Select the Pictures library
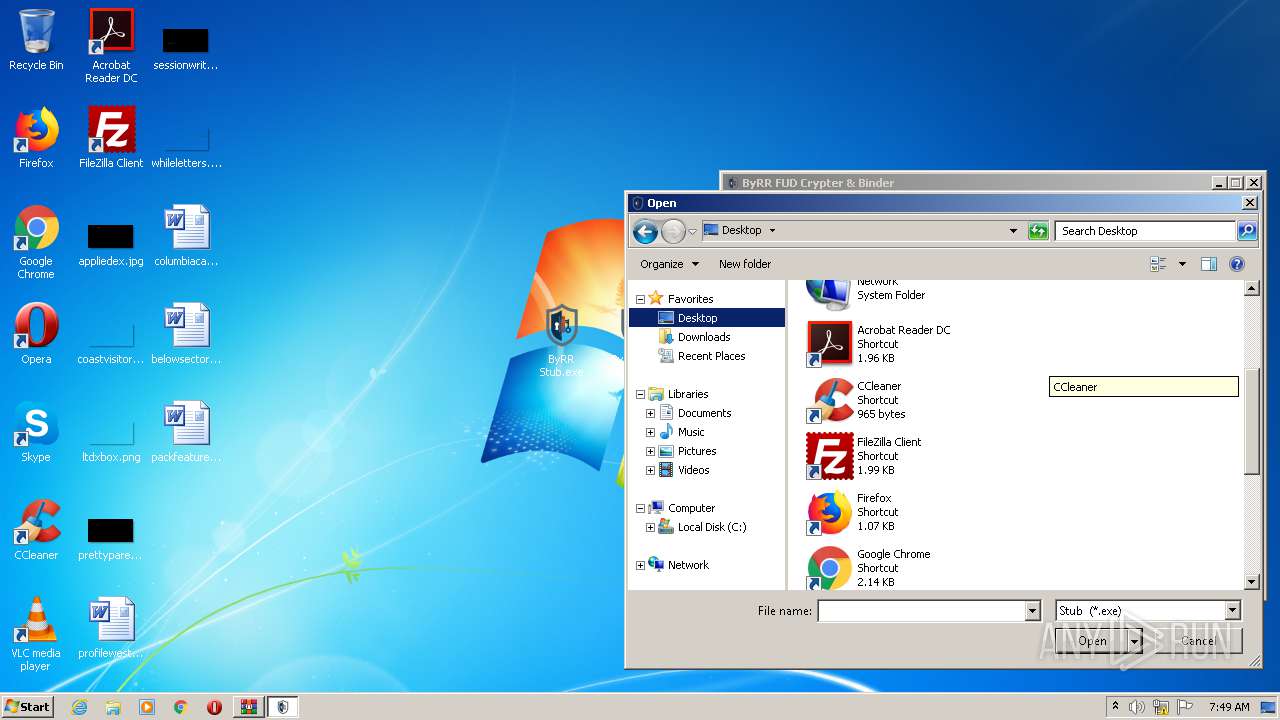This screenshot has width=1280, height=720. point(696,451)
